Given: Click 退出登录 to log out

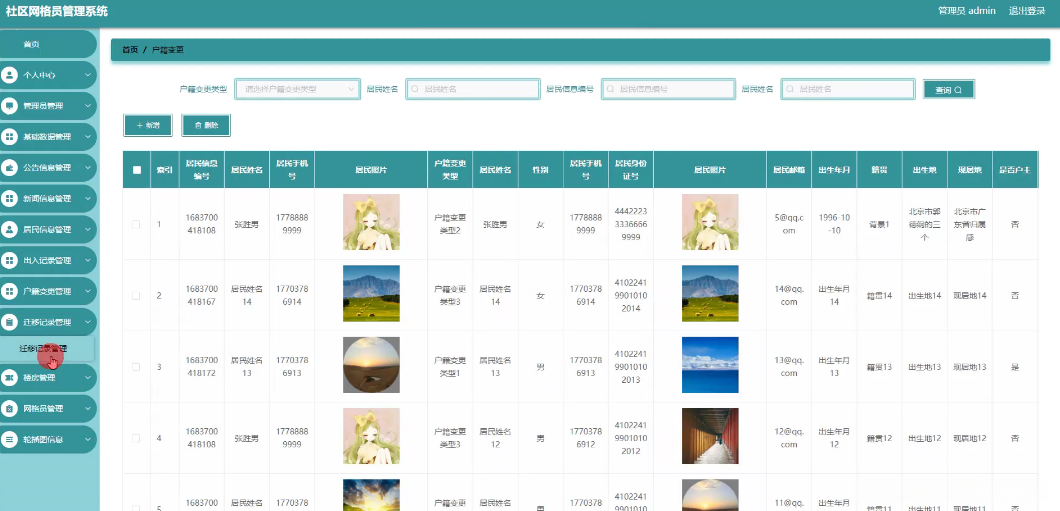Looking at the screenshot, I should click(x=1027, y=11).
